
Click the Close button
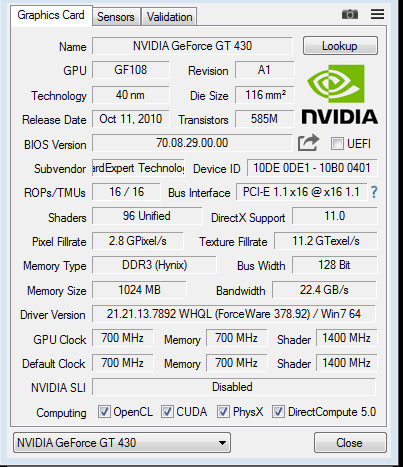pos(350,443)
